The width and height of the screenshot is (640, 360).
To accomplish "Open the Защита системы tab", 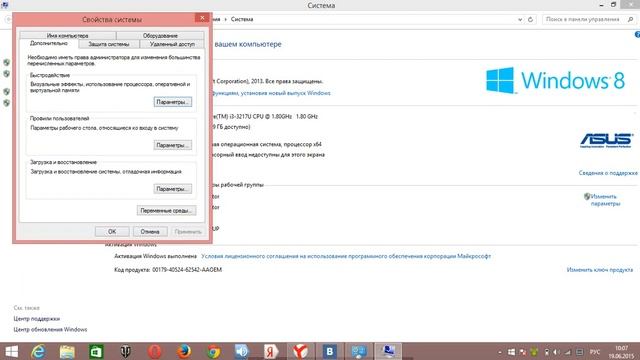I will click(x=109, y=44).
